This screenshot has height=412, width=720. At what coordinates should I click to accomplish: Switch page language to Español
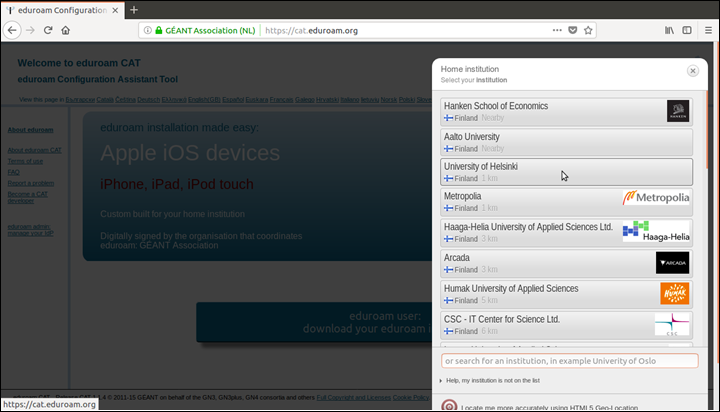click(x=233, y=100)
